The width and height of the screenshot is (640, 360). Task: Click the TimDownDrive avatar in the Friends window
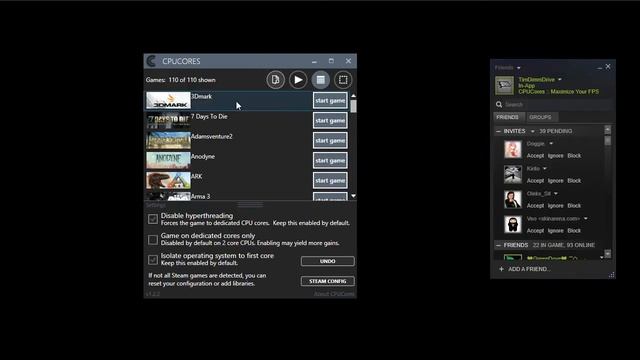tap(504, 85)
